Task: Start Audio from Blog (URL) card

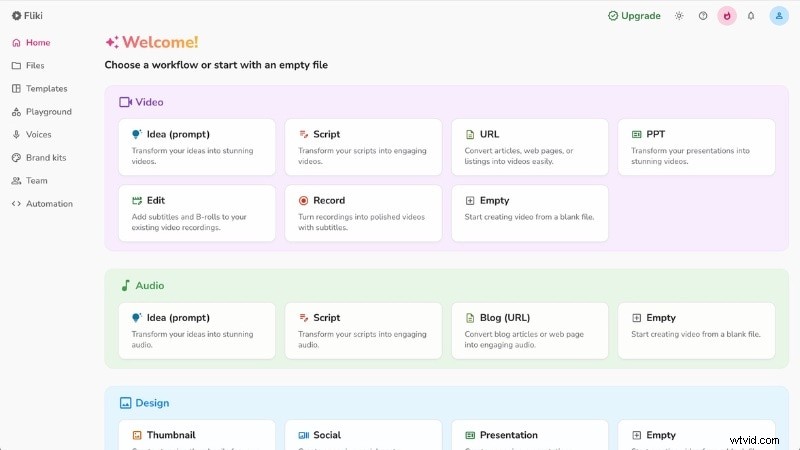Action: pos(529,330)
